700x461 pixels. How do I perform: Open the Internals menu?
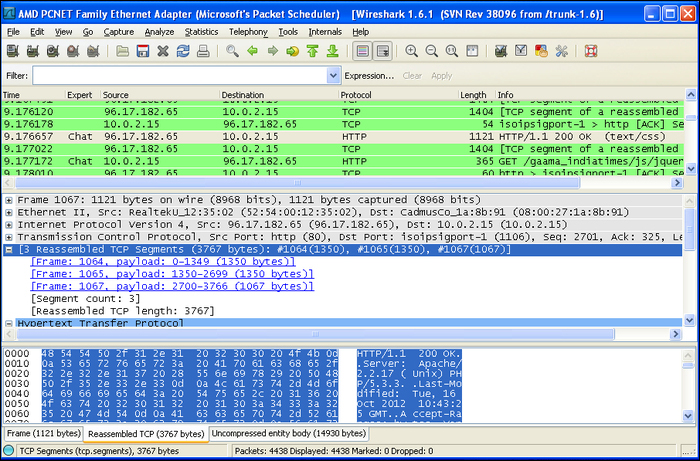coord(325,32)
